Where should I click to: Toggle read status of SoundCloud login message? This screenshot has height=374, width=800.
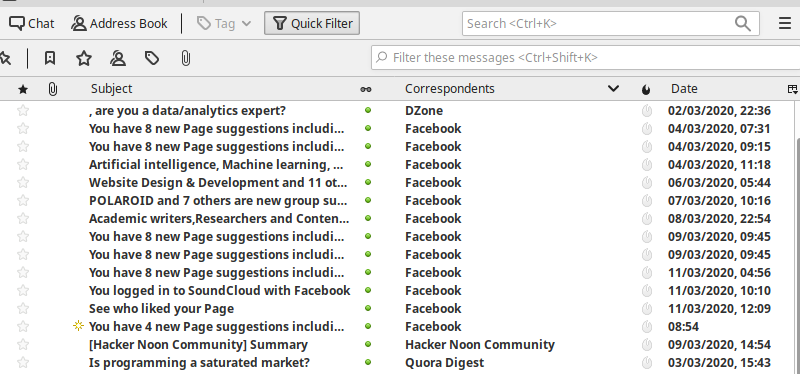[368, 290]
